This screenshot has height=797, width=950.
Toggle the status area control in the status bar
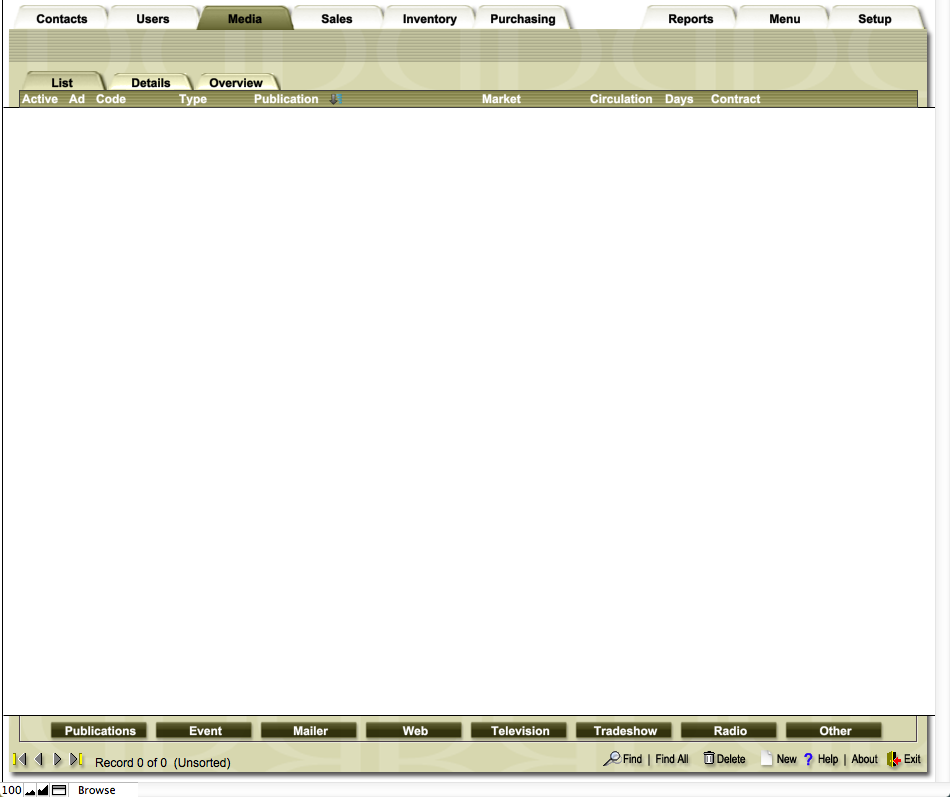click(59, 790)
